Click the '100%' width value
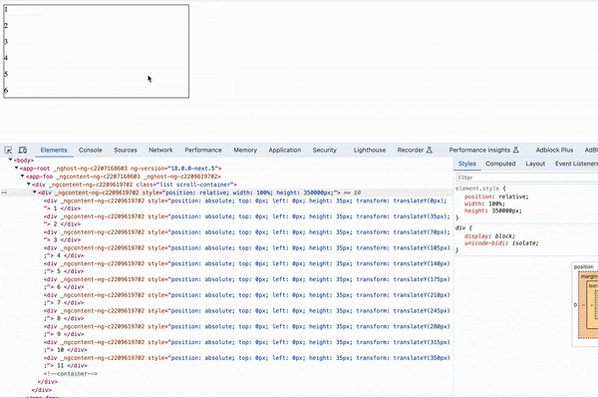Image resolution: width=598 pixels, height=398 pixels. (495, 204)
